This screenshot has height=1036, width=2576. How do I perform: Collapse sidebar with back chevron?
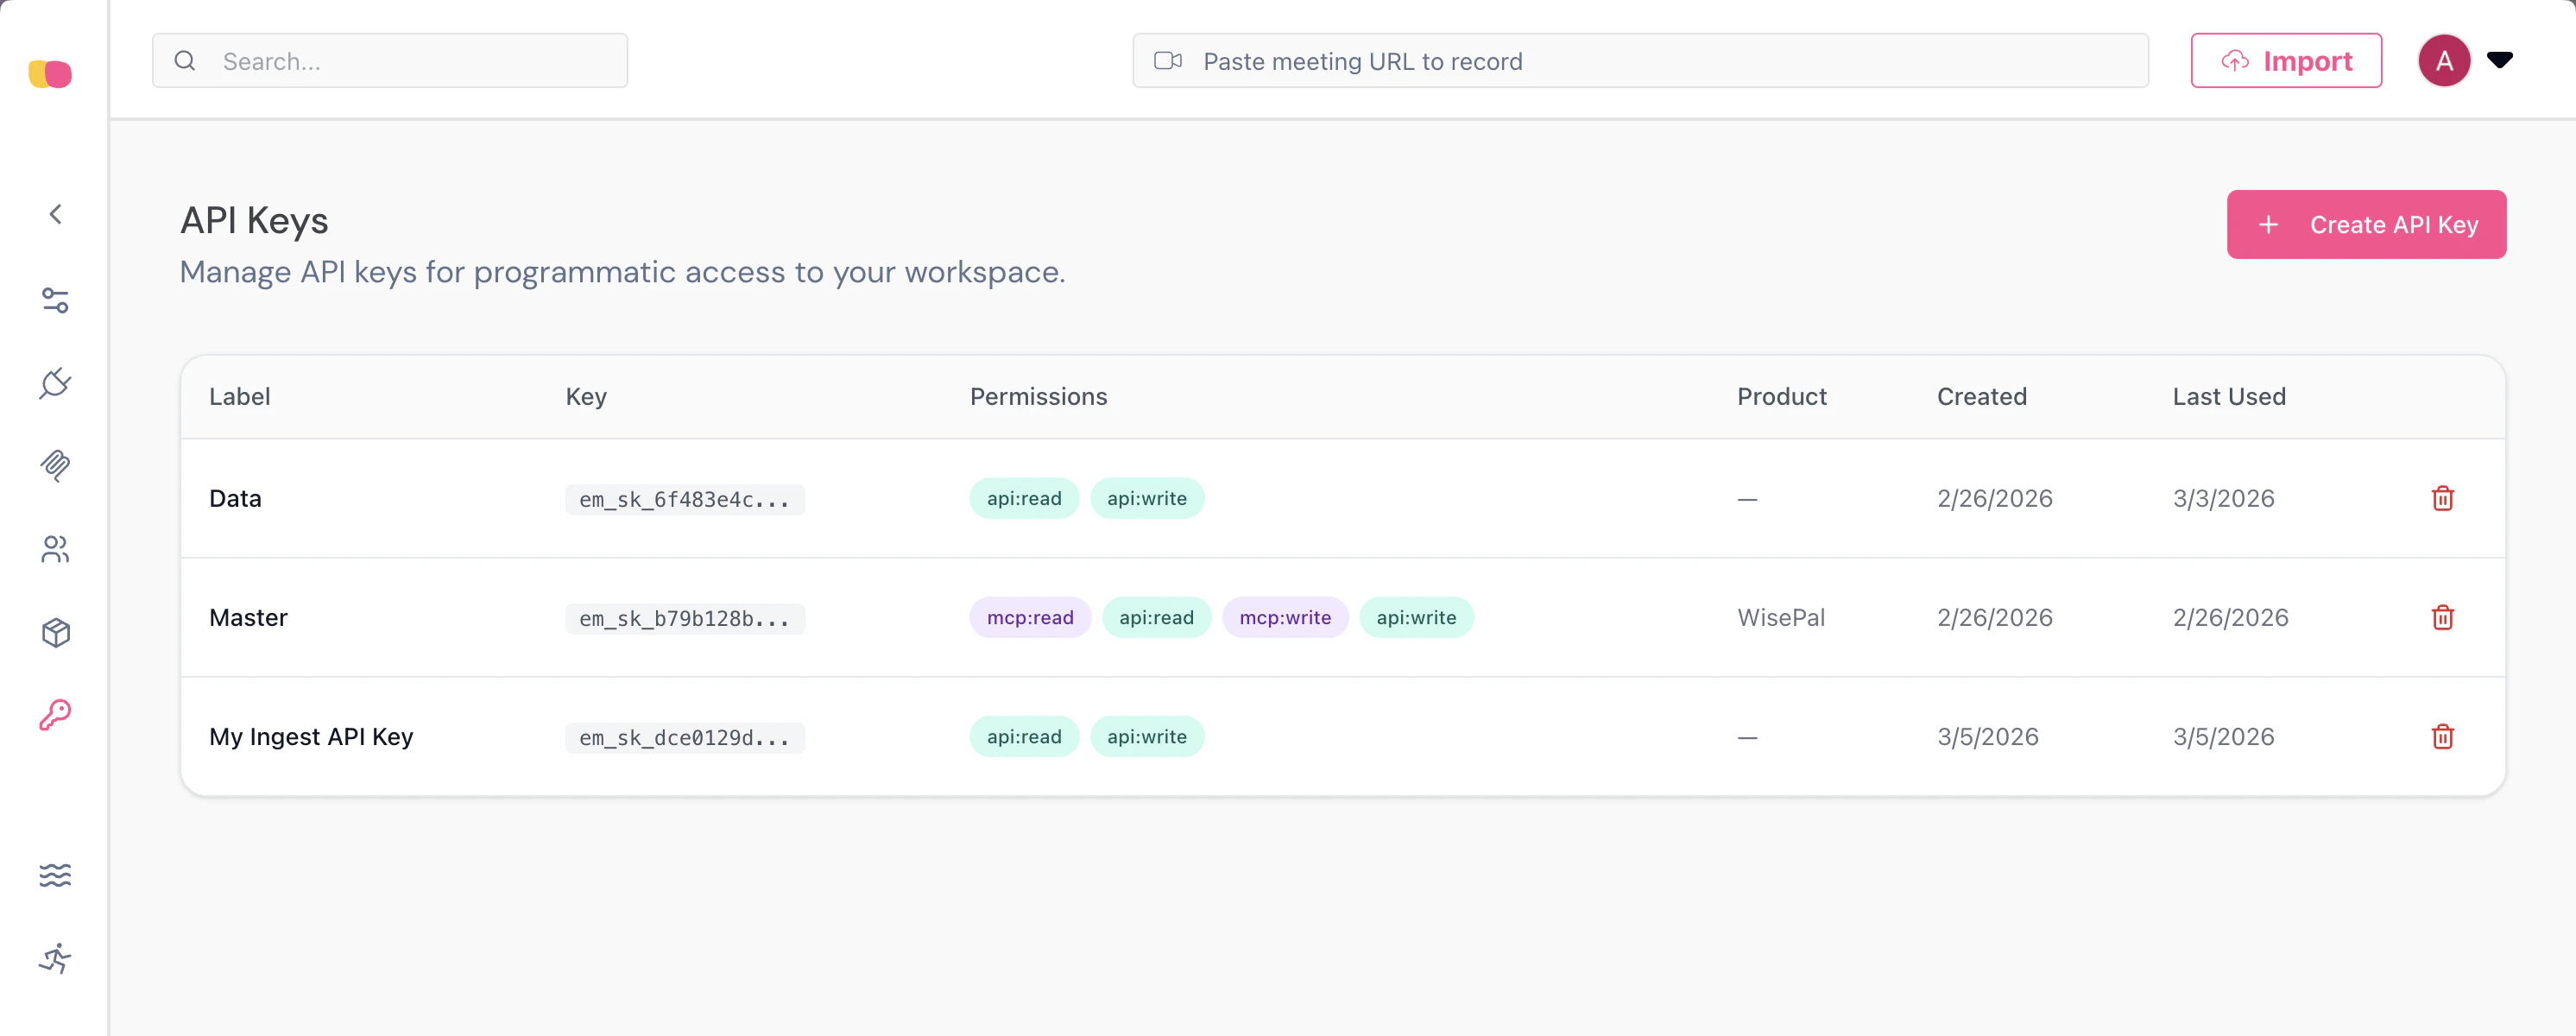(x=56, y=214)
